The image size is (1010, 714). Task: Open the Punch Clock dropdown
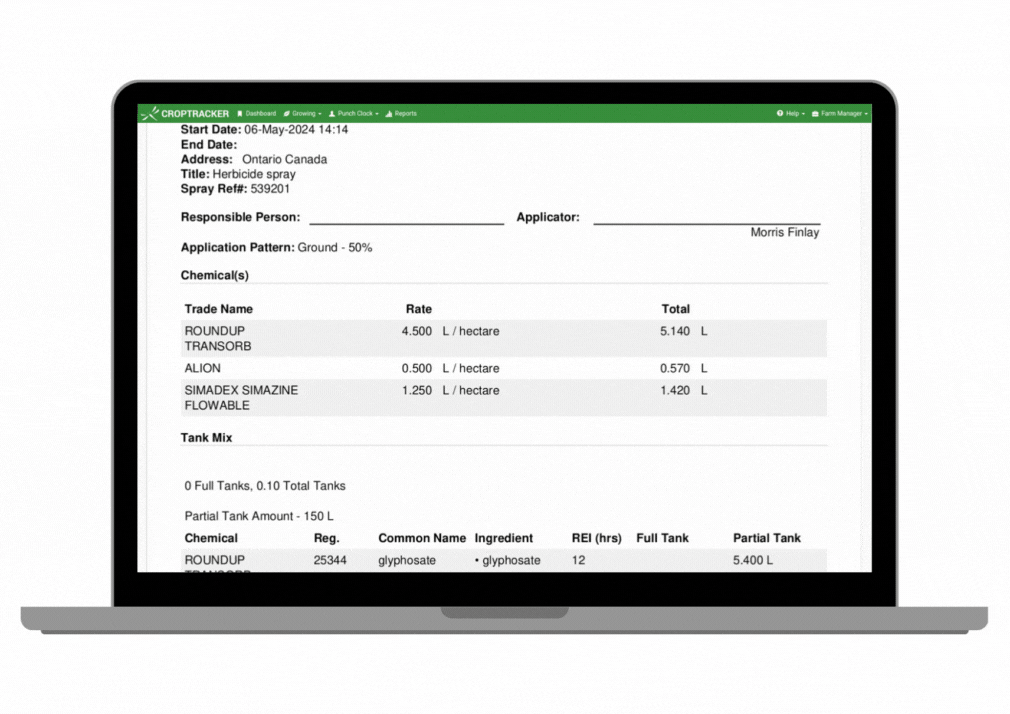(x=354, y=113)
